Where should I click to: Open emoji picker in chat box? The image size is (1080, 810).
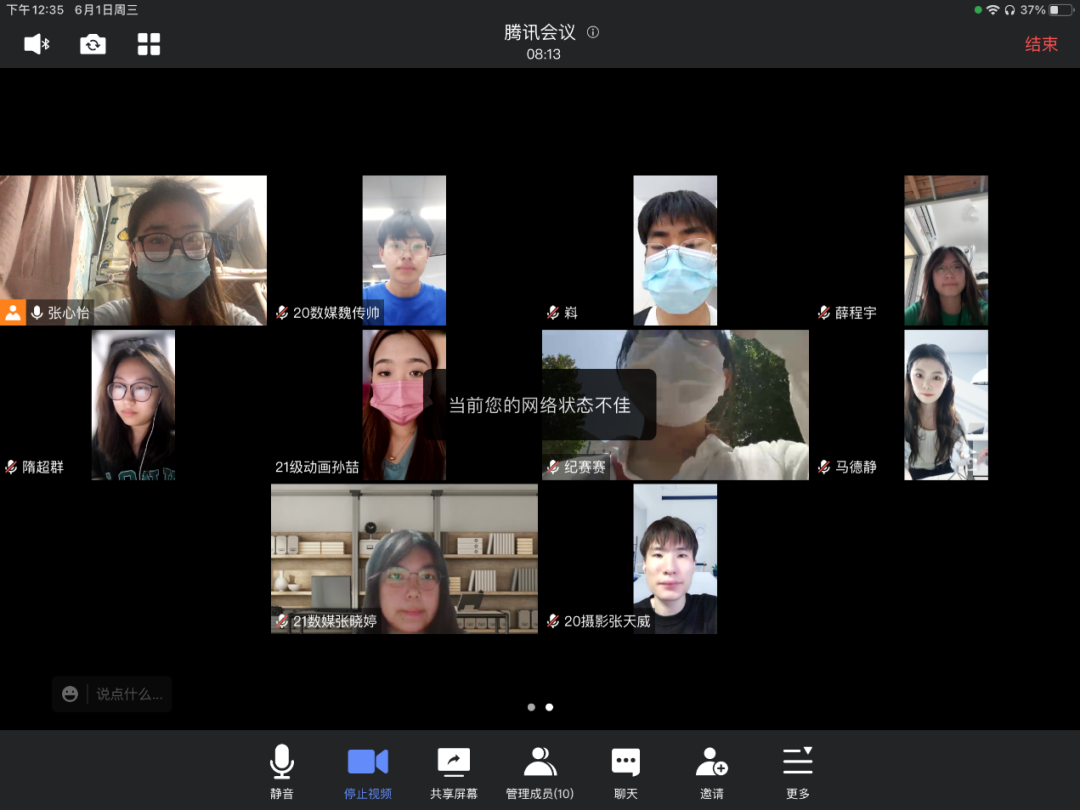coord(70,694)
